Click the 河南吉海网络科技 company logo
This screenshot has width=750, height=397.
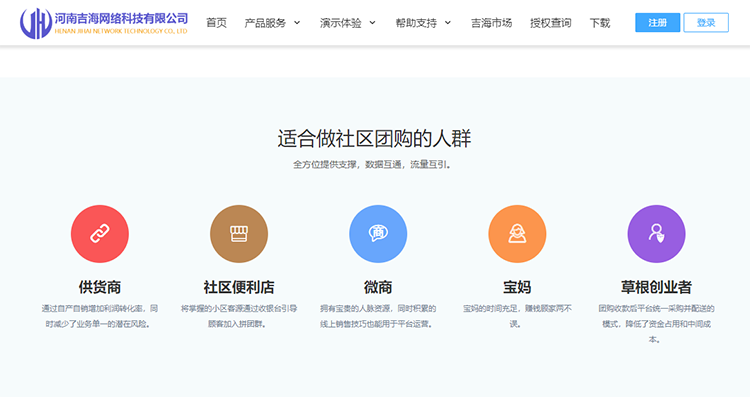(104, 23)
